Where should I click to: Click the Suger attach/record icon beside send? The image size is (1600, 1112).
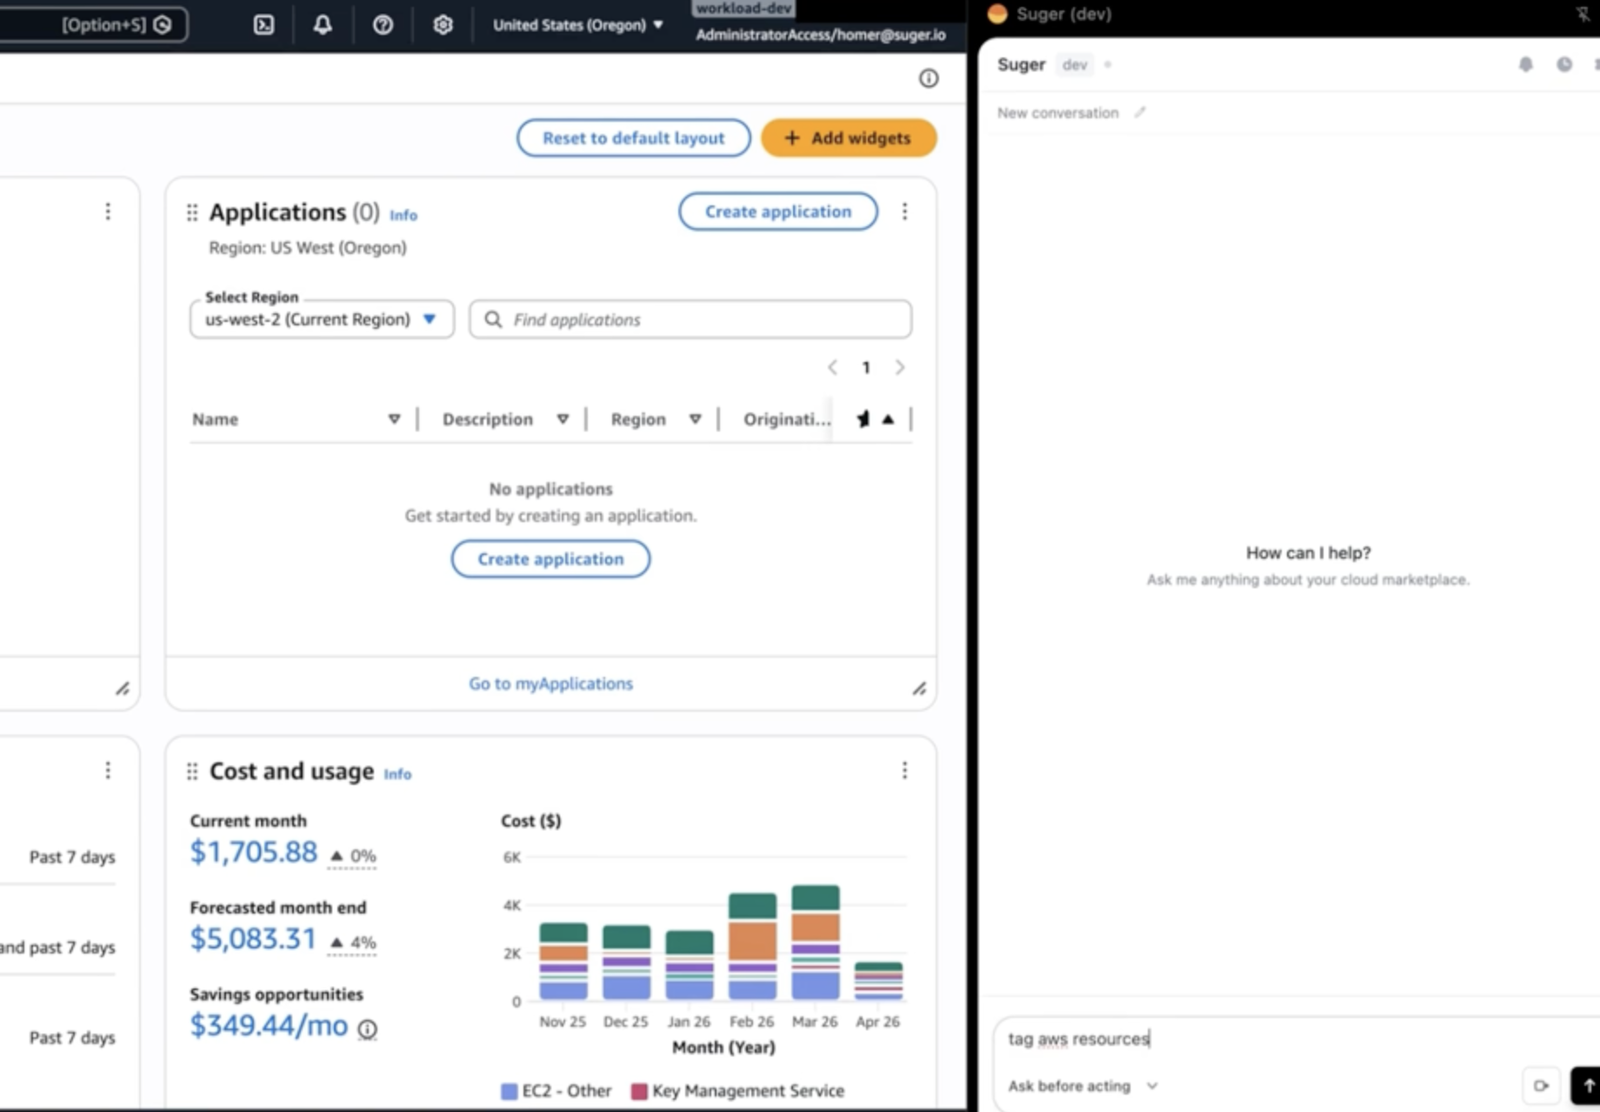(x=1541, y=1085)
